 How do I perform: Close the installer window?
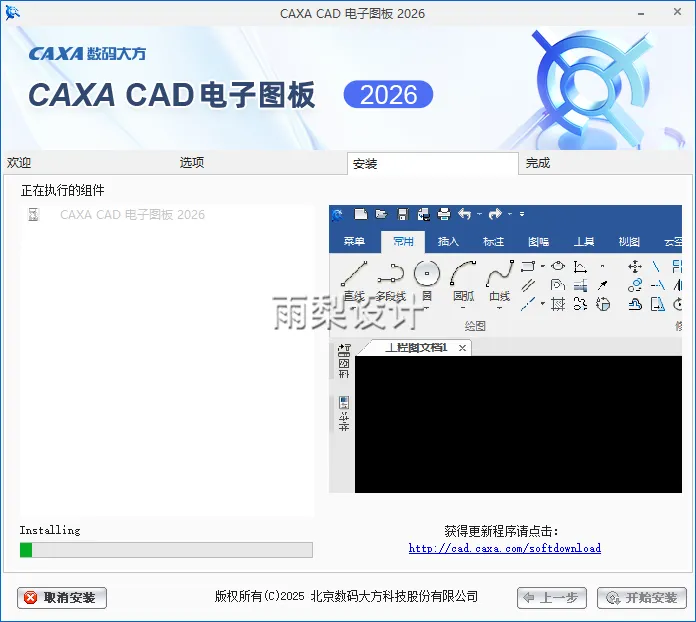[x=677, y=12]
